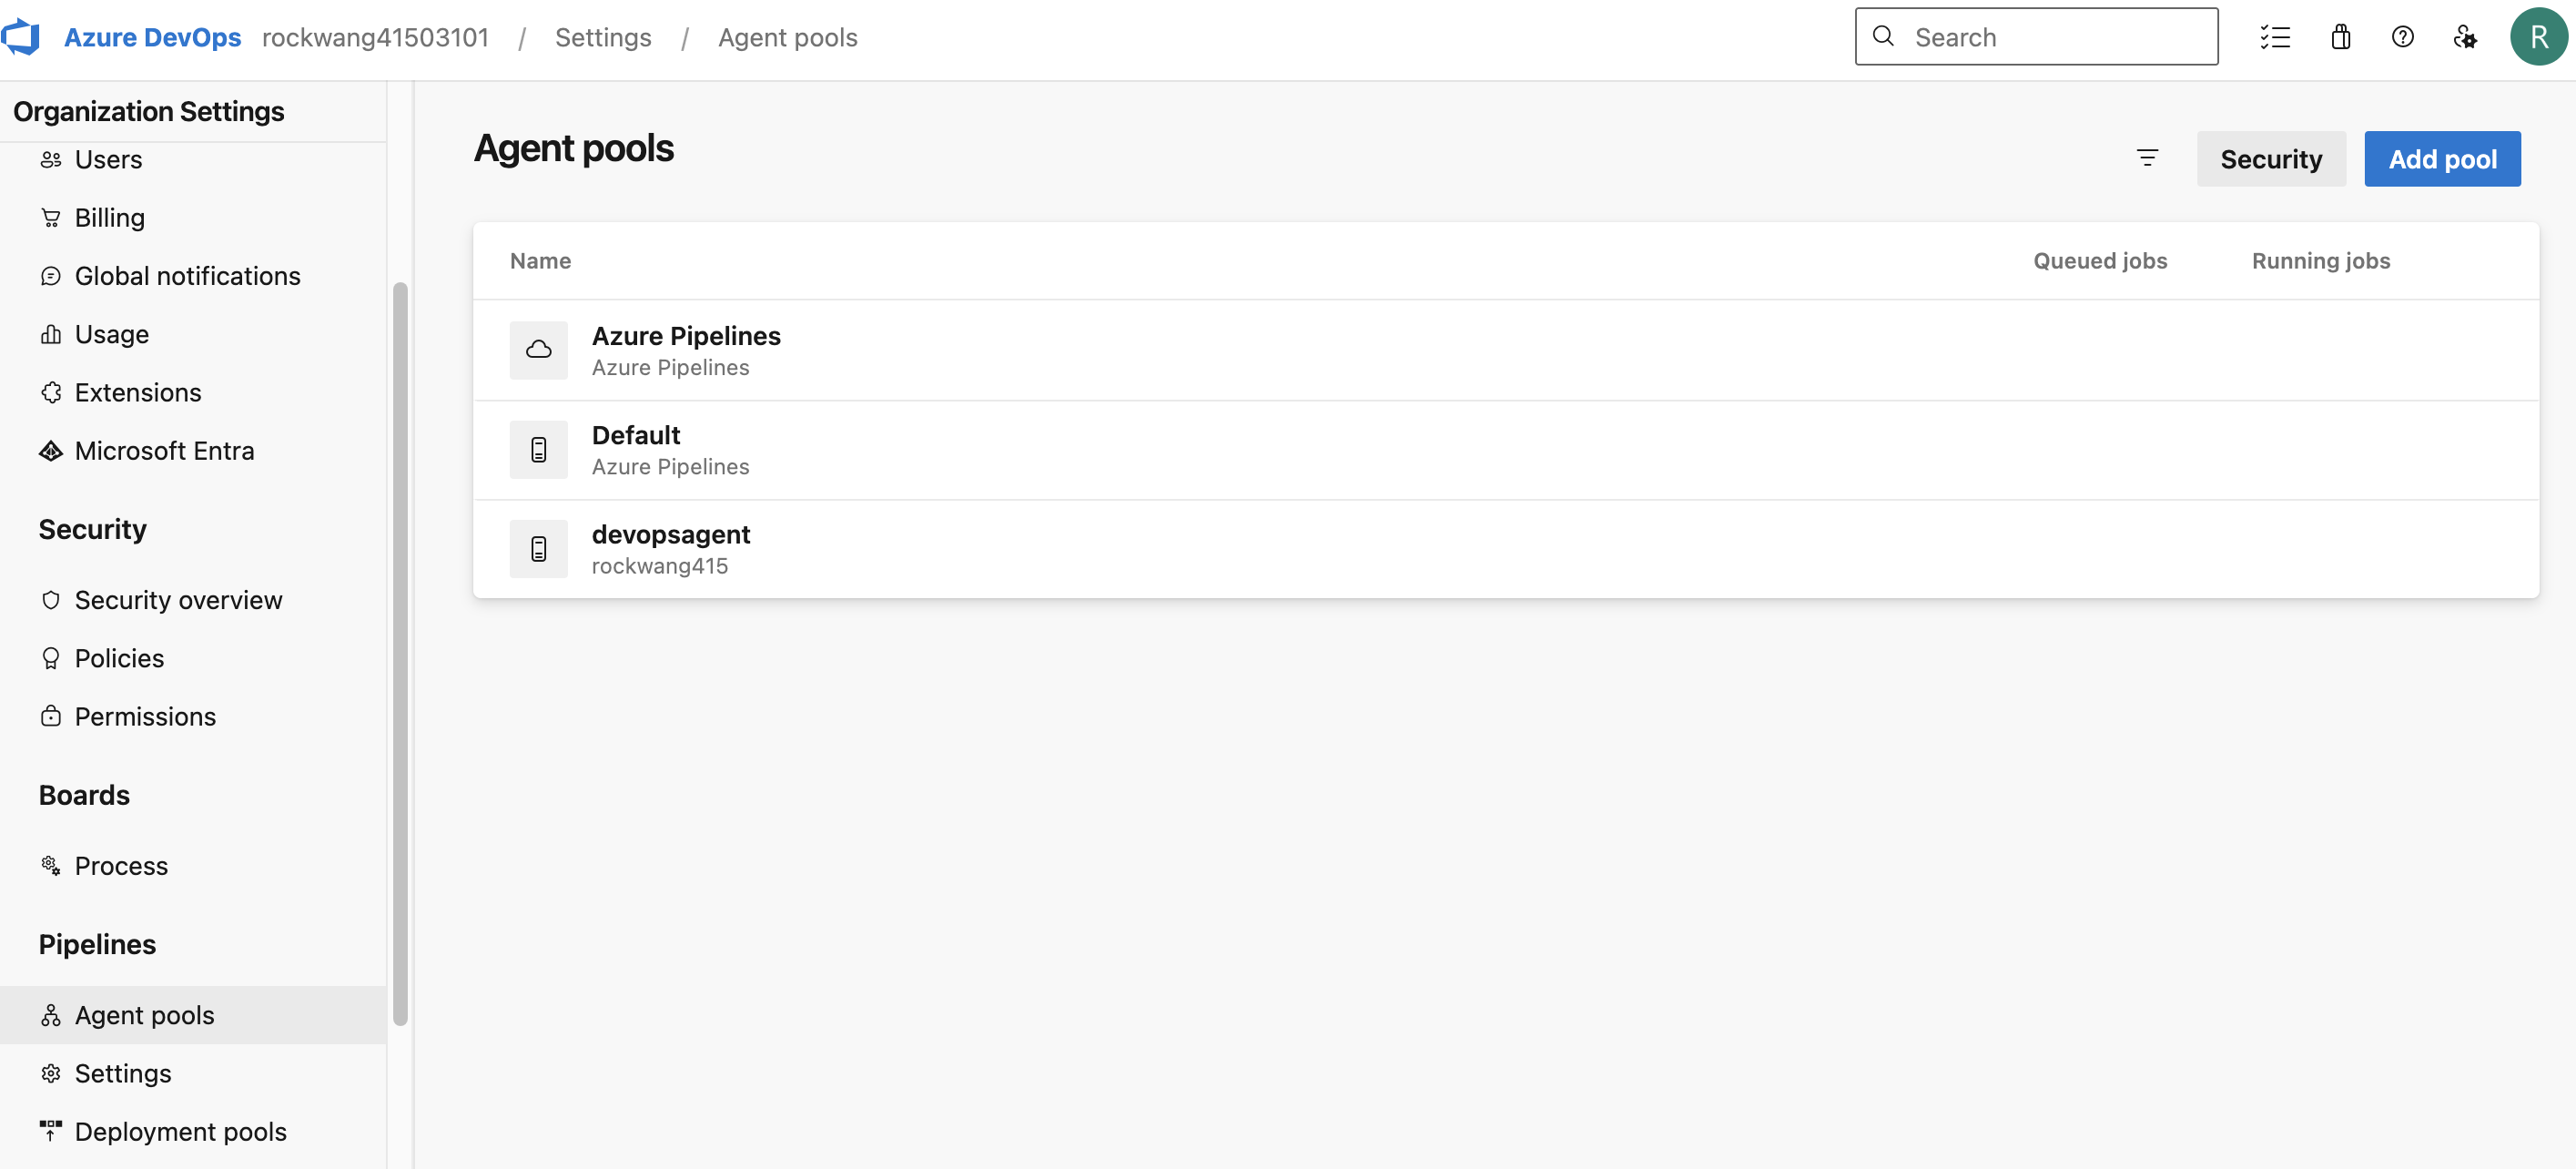Click the Azure Pipelines cloud pool icon

[538, 350]
